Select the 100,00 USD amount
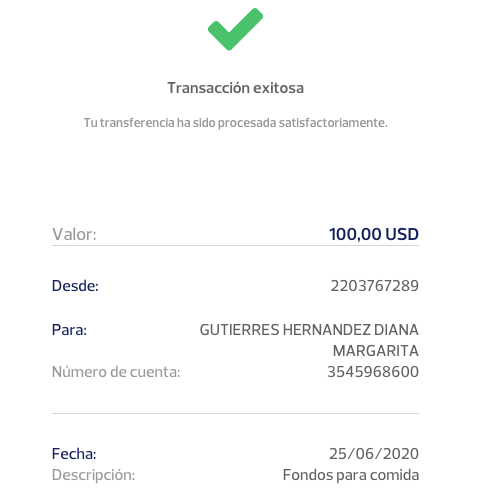Viewport: 480px width, 504px height. coord(374,234)
